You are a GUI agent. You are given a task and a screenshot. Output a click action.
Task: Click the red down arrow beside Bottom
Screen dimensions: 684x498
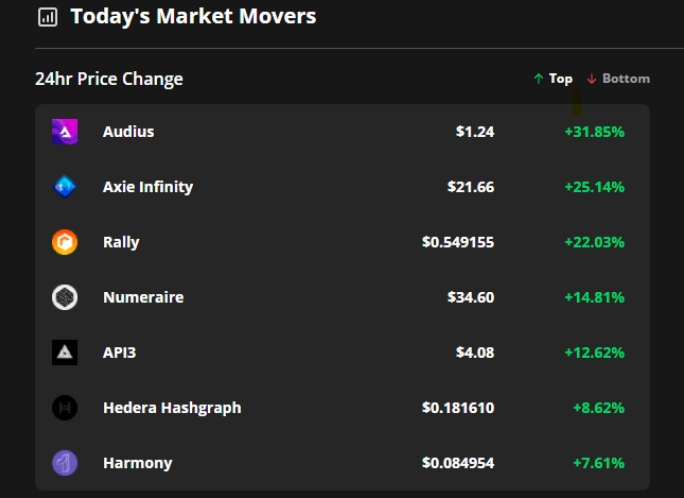pos(592,78)
